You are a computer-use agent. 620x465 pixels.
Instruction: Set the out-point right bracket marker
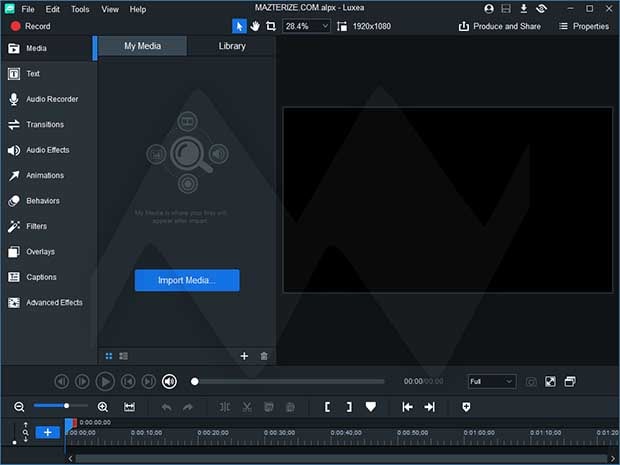tap(349, 407)
